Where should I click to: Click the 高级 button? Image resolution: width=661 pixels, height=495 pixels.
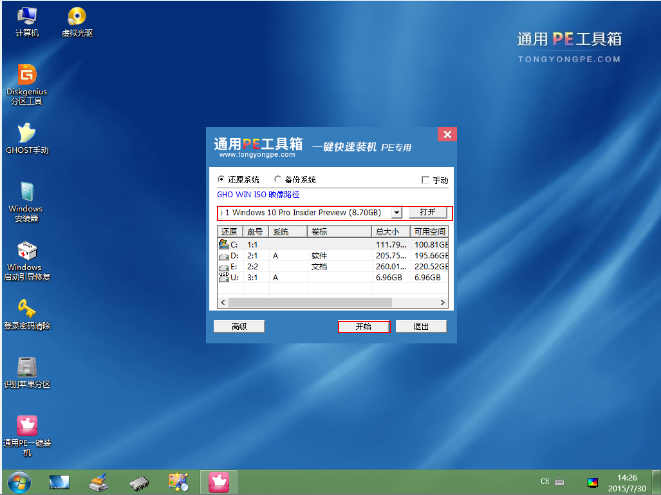click(x=239, y=326)
